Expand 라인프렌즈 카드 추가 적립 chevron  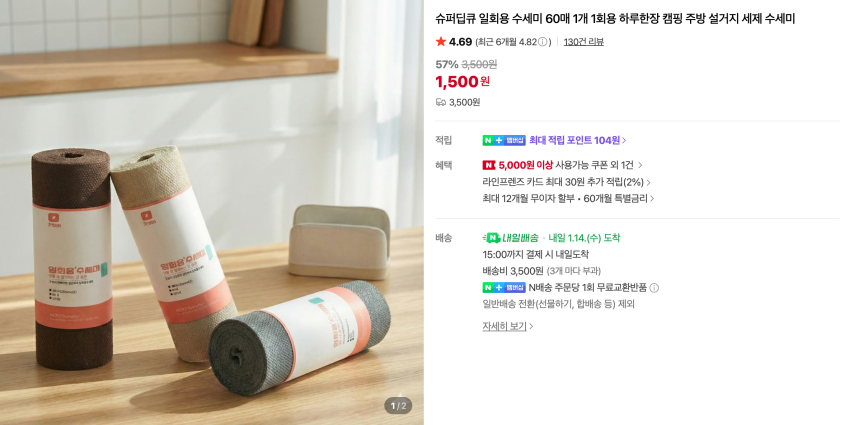tap(649, 182)
